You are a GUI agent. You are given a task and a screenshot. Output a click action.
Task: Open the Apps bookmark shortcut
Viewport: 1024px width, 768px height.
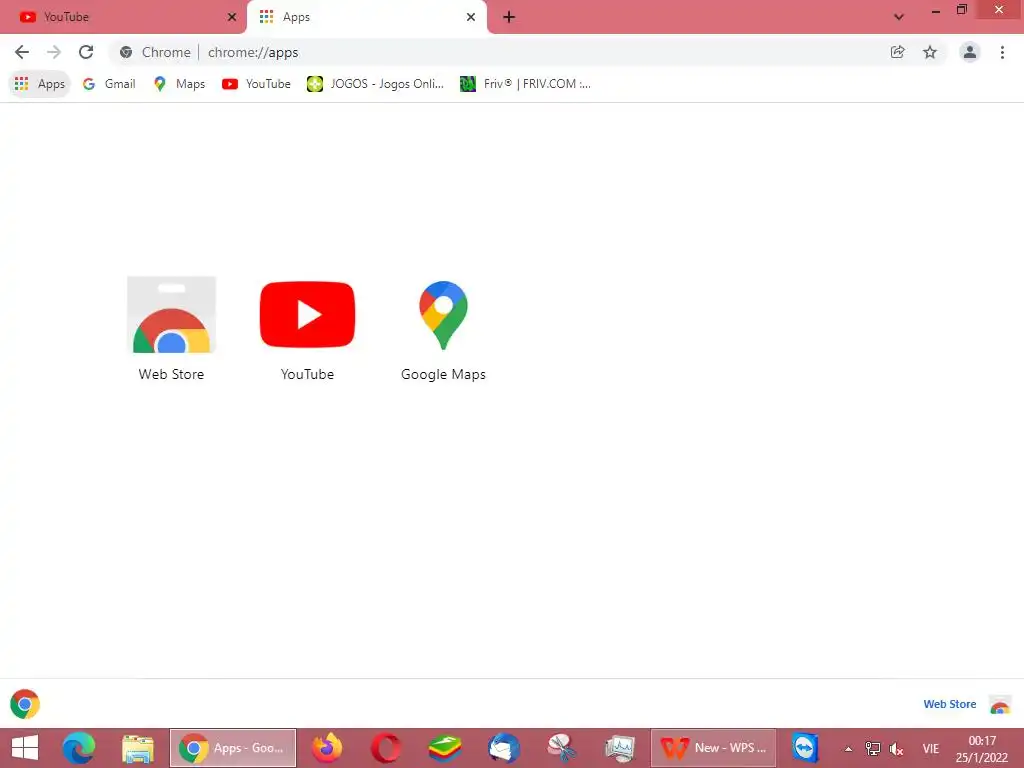click(40, 84)
